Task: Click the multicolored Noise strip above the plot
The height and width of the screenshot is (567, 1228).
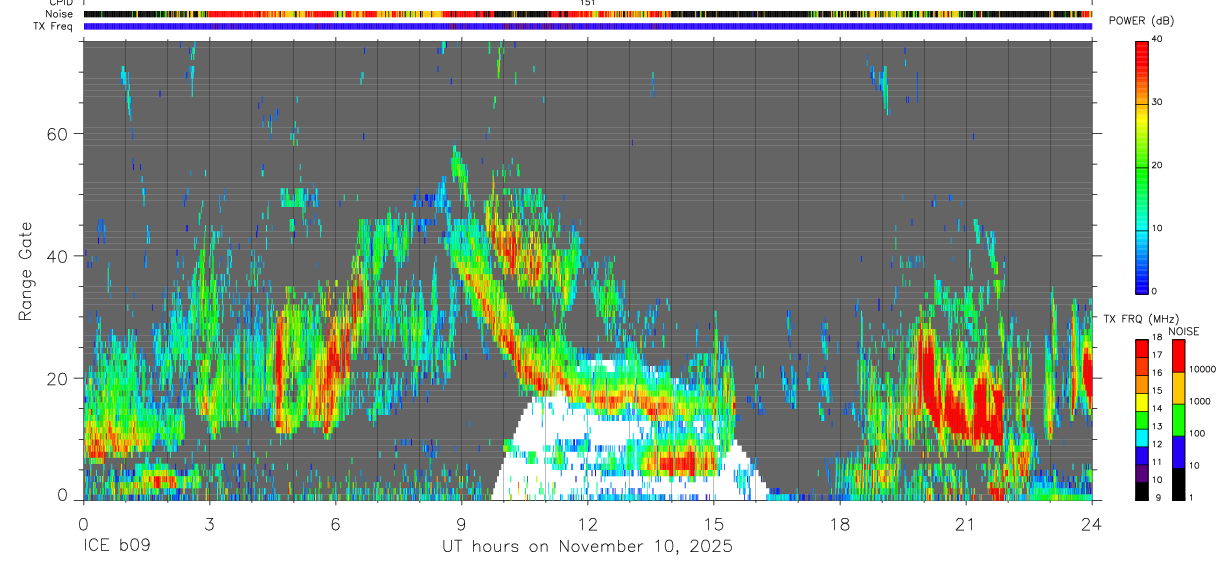Action: [x=588, y=14]
